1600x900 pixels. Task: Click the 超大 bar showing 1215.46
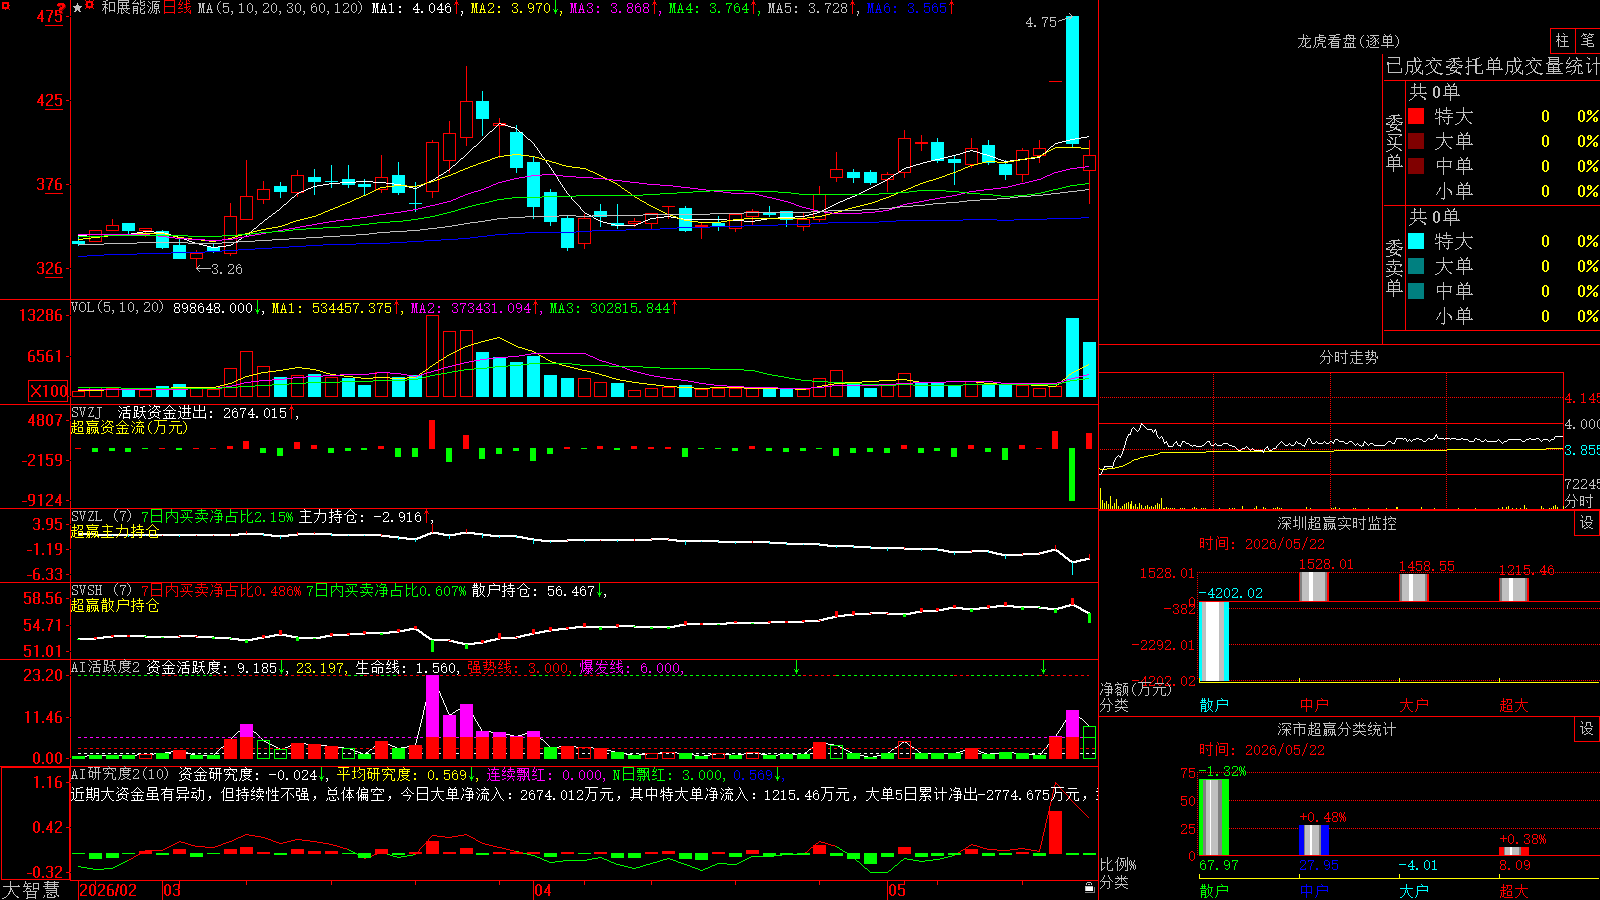(x=1513, y=590)
